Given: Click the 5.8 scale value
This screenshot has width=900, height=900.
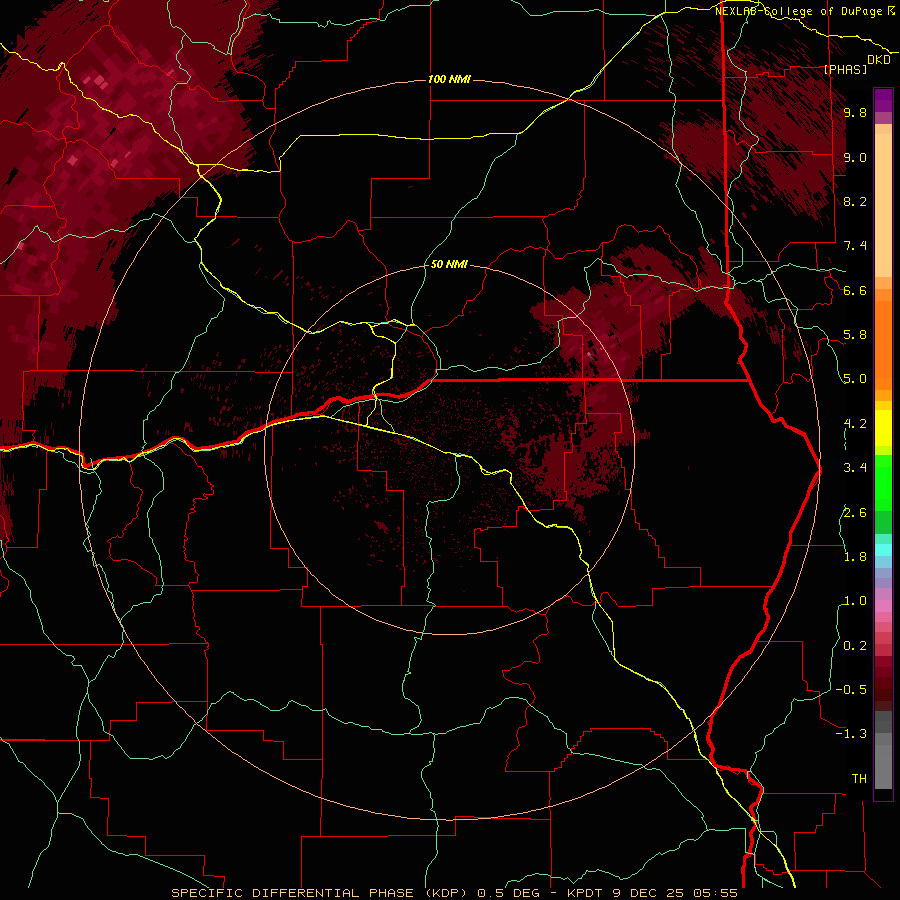Looking at the screenshot, I should 855,335.
